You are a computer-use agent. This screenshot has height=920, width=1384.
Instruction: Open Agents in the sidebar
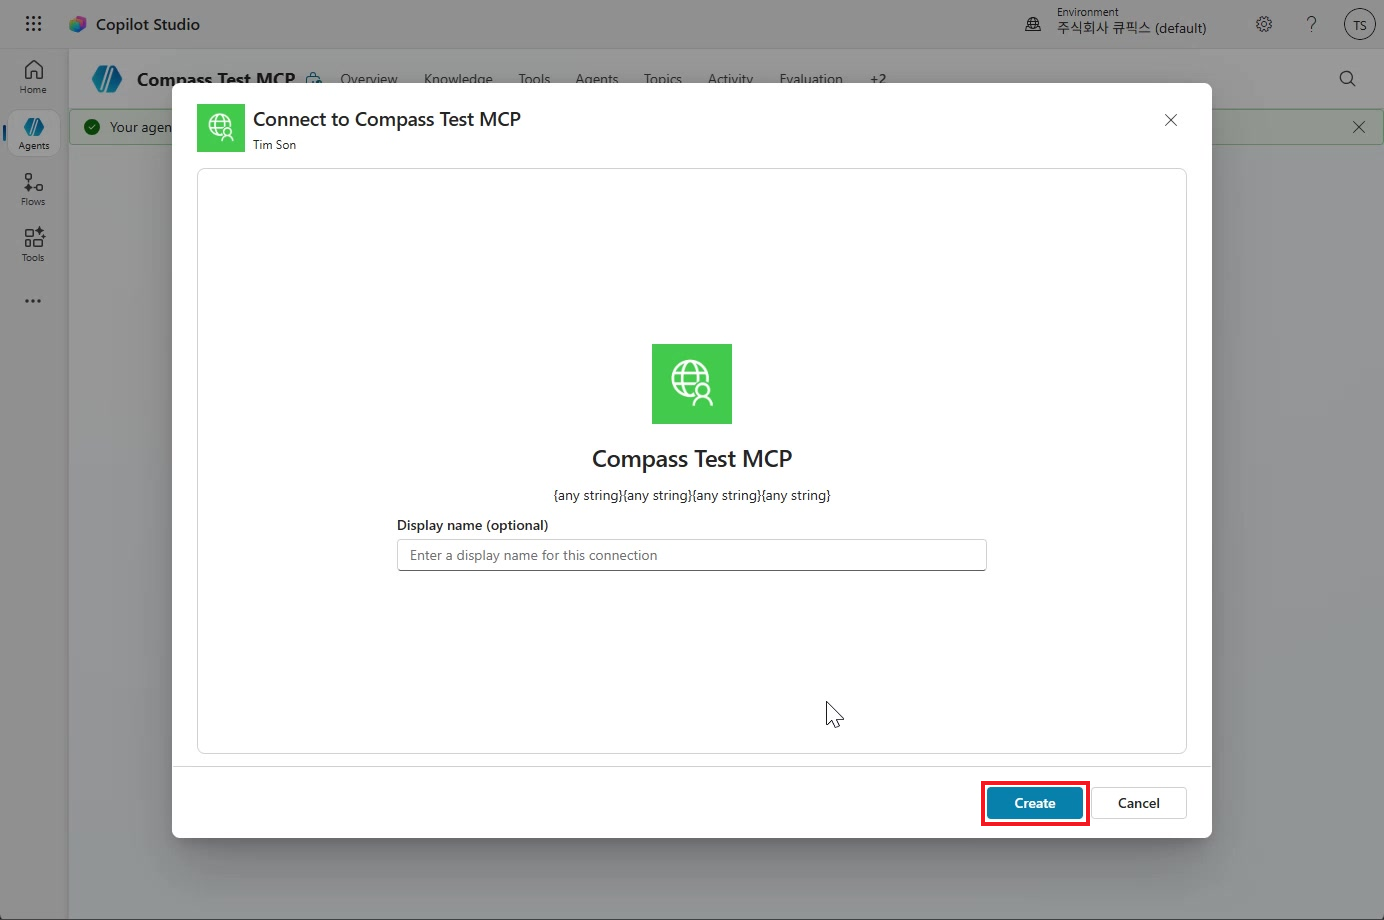(x=33, y=133)
